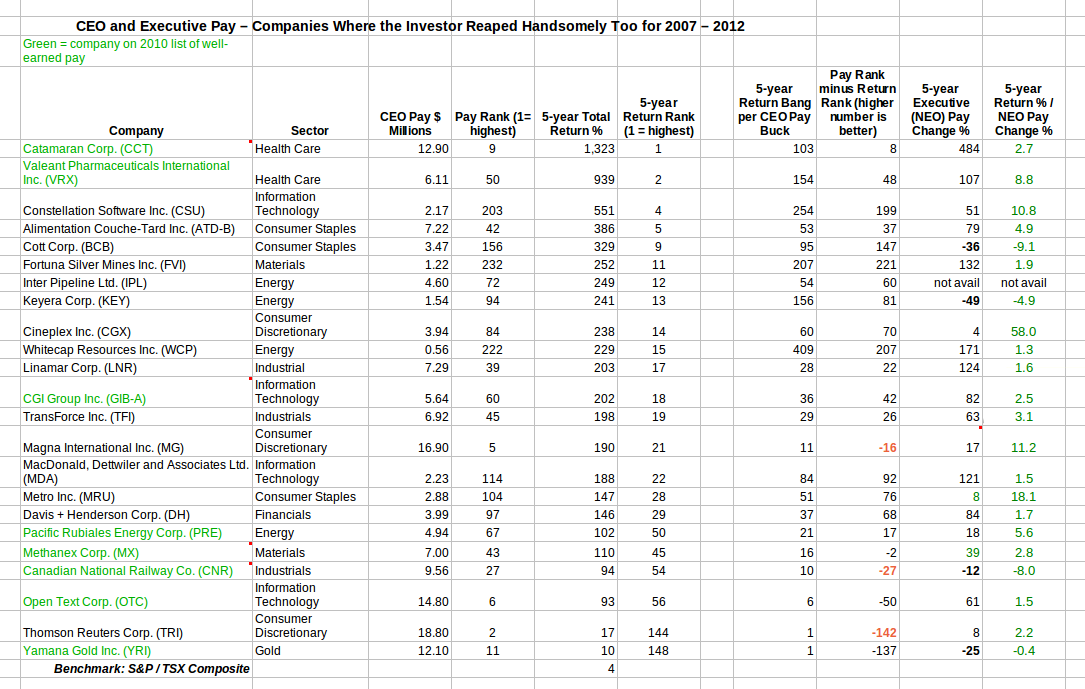Select Yamana's return rank value 148
Viewport: 1085px width, 689px height.
tap(658, 651)
